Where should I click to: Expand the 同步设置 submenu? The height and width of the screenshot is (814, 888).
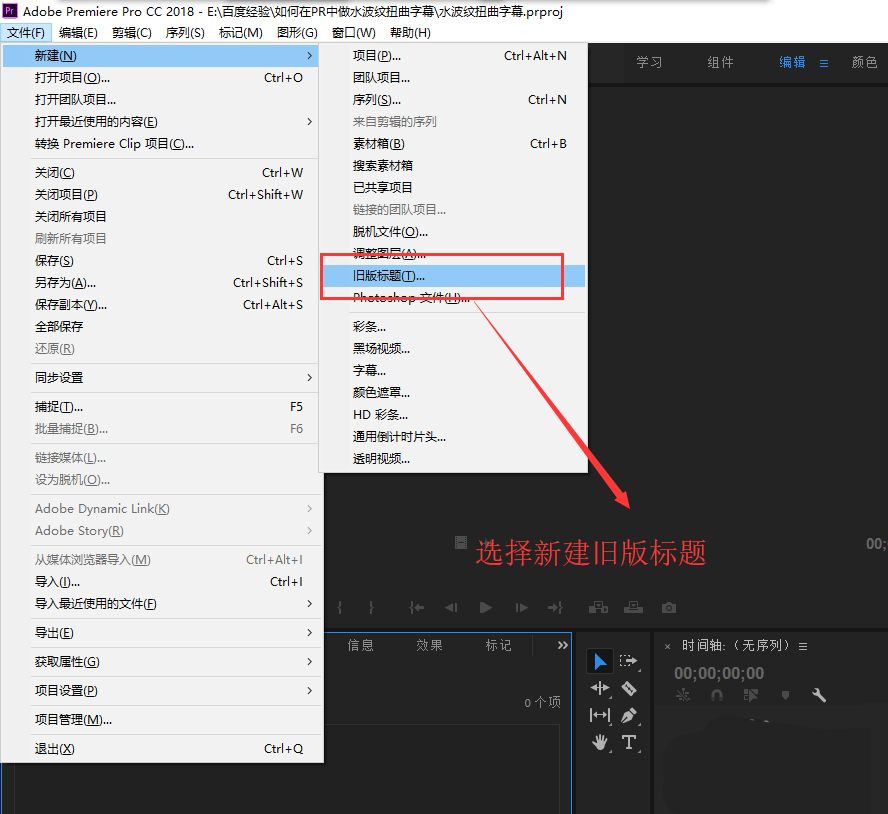click(x=309, y=377)
